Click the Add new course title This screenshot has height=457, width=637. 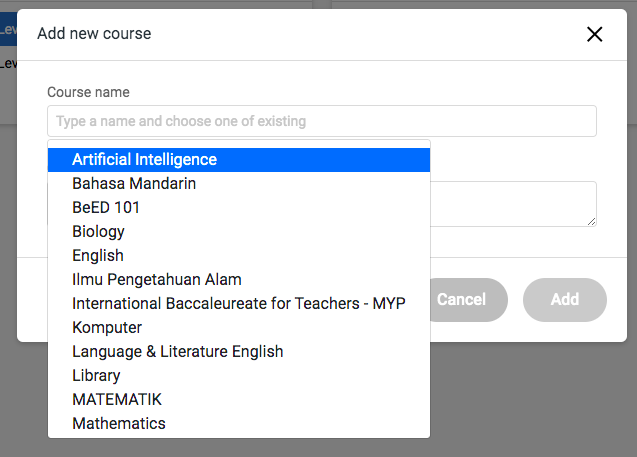pos(94,34)
